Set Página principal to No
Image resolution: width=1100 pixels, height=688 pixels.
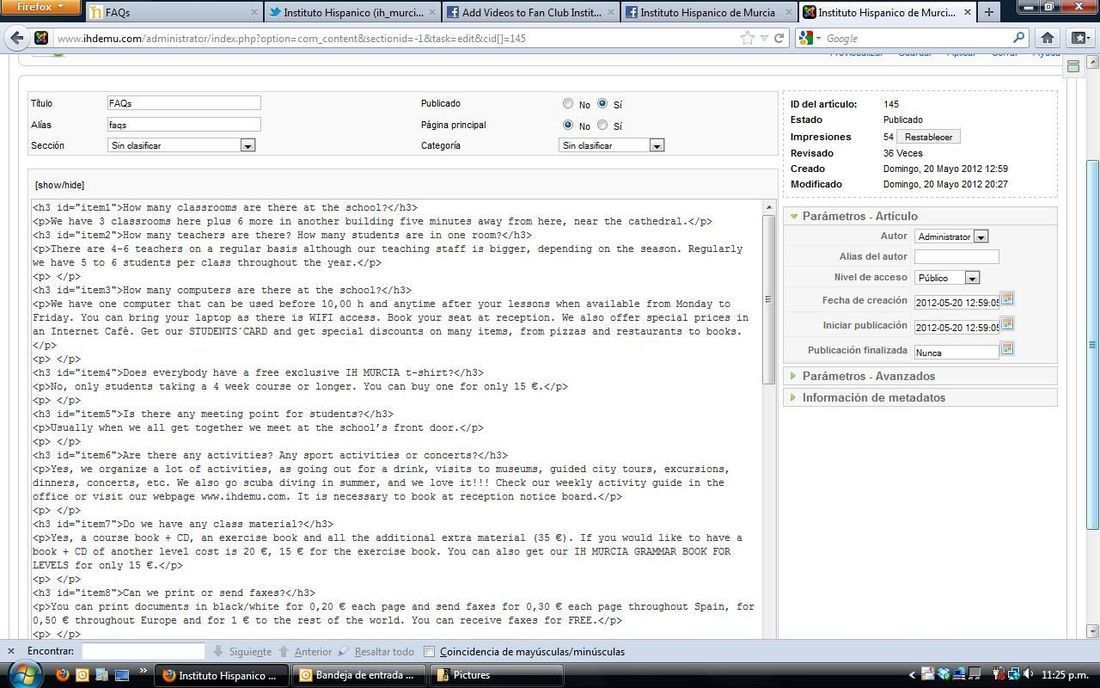tap(568, 125)
